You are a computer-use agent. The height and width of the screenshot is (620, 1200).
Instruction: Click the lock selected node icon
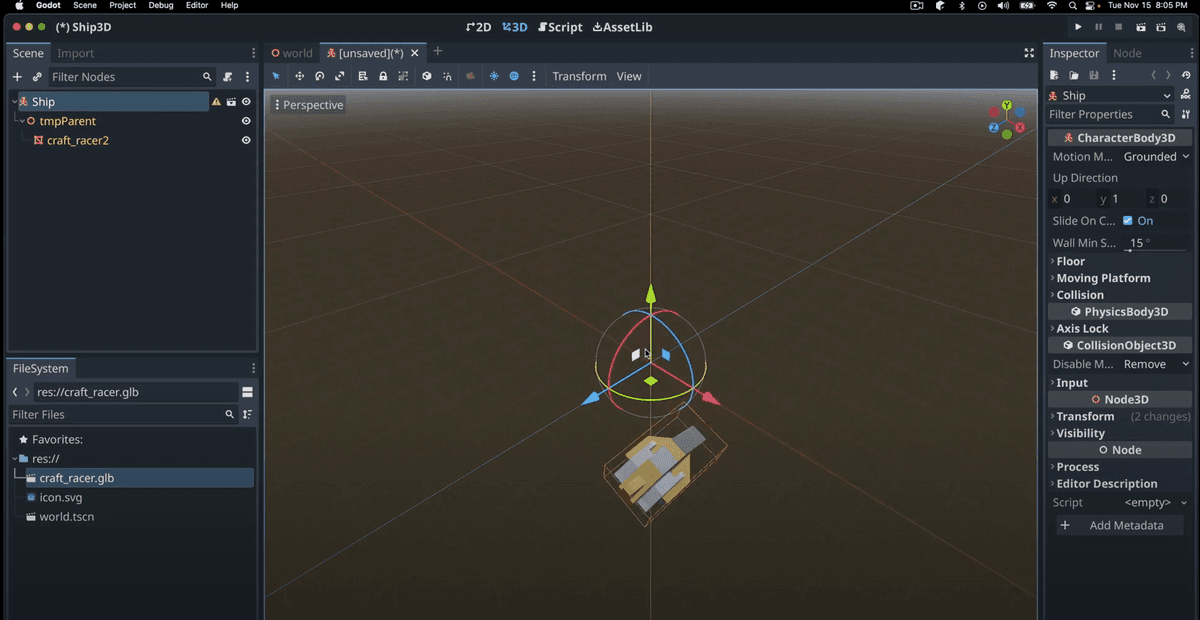click(x=384, y=76)
